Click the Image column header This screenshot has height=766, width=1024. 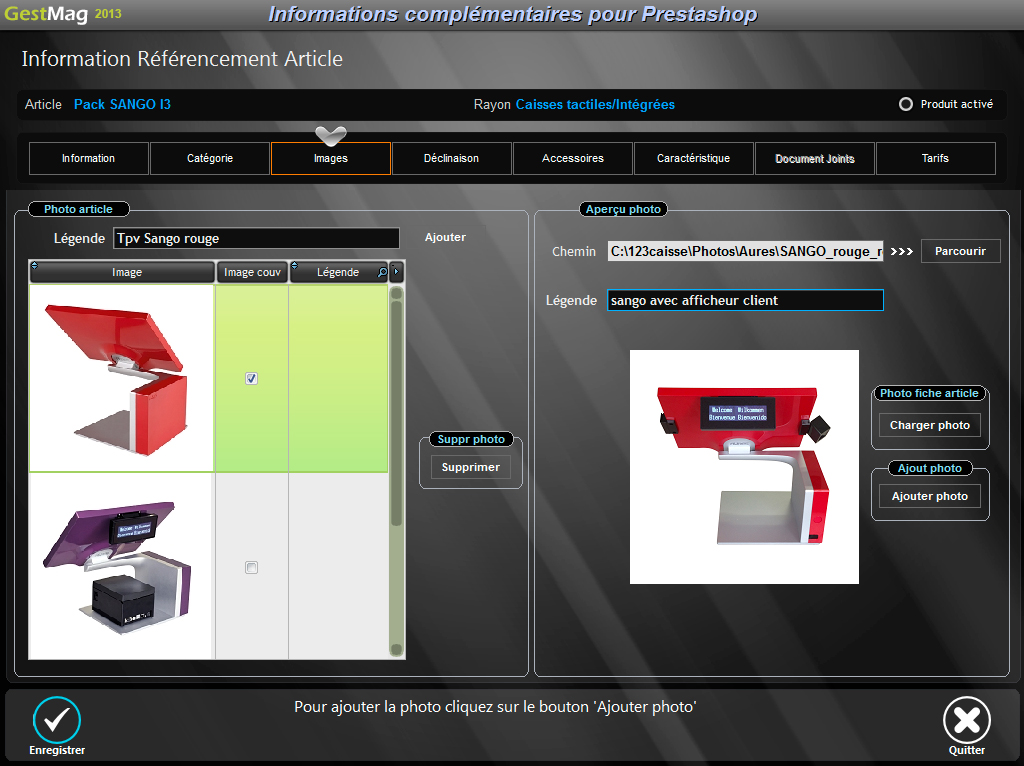pyautogui.click(x=122, y=272)
